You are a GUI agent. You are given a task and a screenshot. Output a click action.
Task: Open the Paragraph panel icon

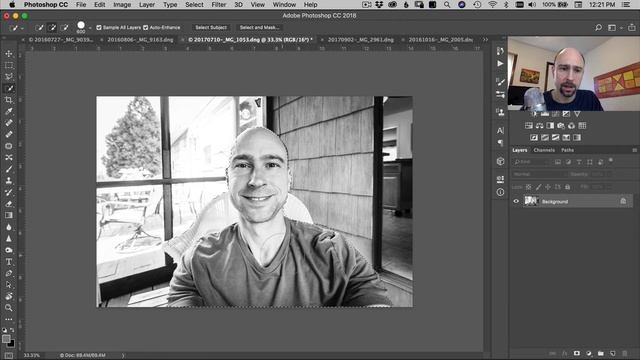pyautogui.click(x=500, y=142)
